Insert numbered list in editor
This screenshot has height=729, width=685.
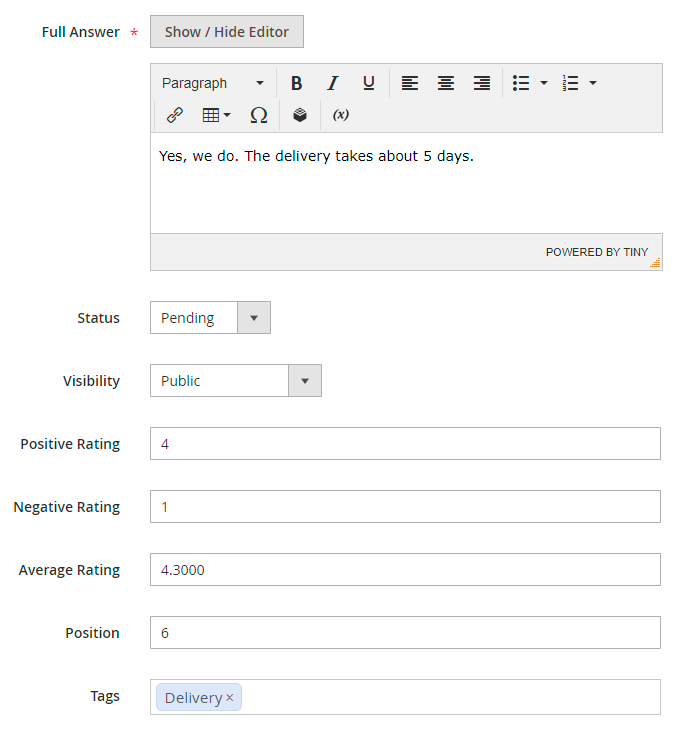click(x=571, y=83)
